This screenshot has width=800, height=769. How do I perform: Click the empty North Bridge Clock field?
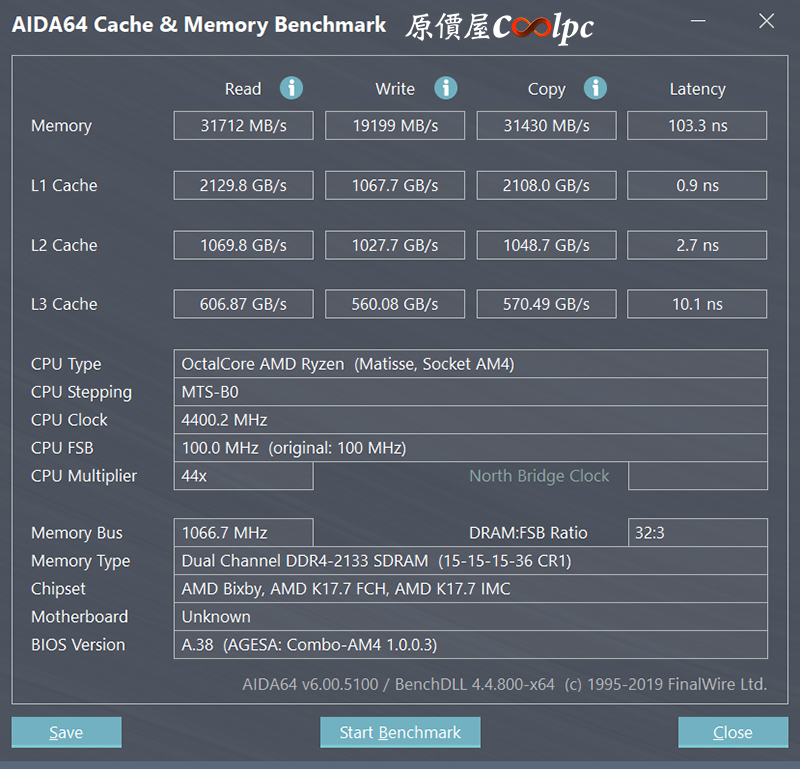pos(698,476)
